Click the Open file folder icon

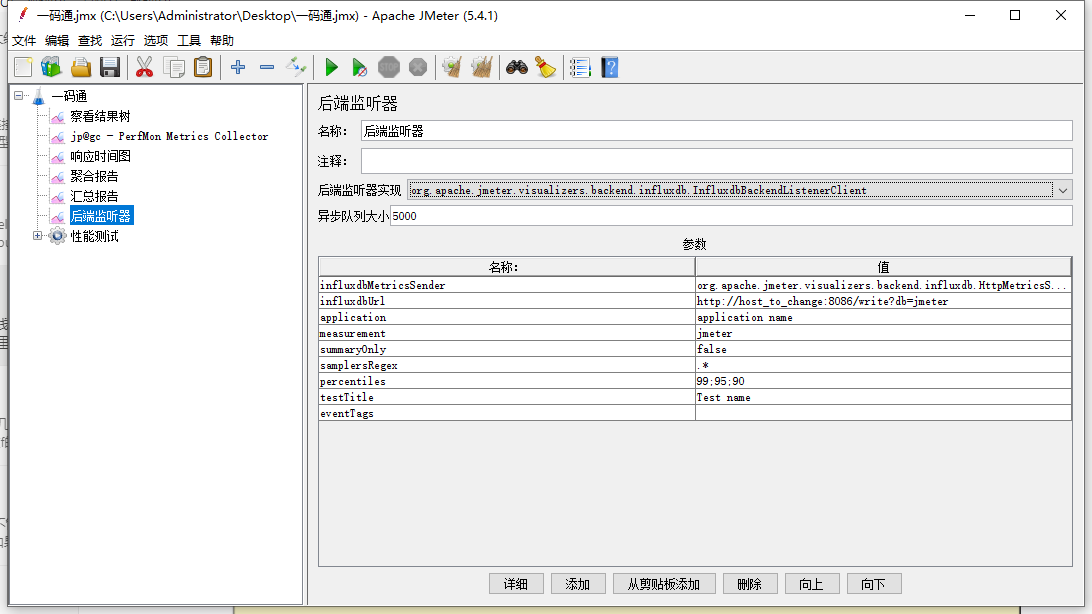pos(81,68)
